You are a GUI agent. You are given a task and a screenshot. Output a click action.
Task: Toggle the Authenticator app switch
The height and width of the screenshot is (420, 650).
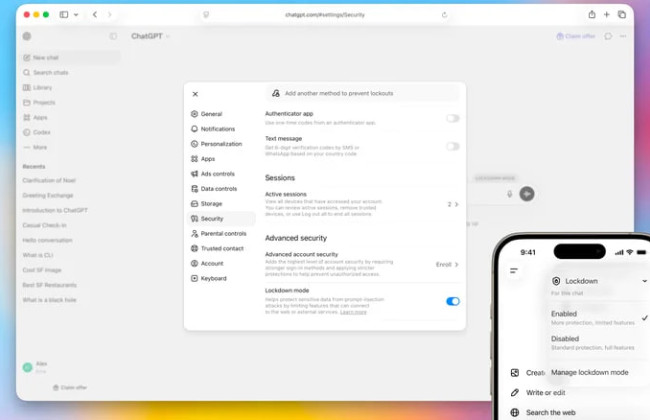[x=453, y=118]
